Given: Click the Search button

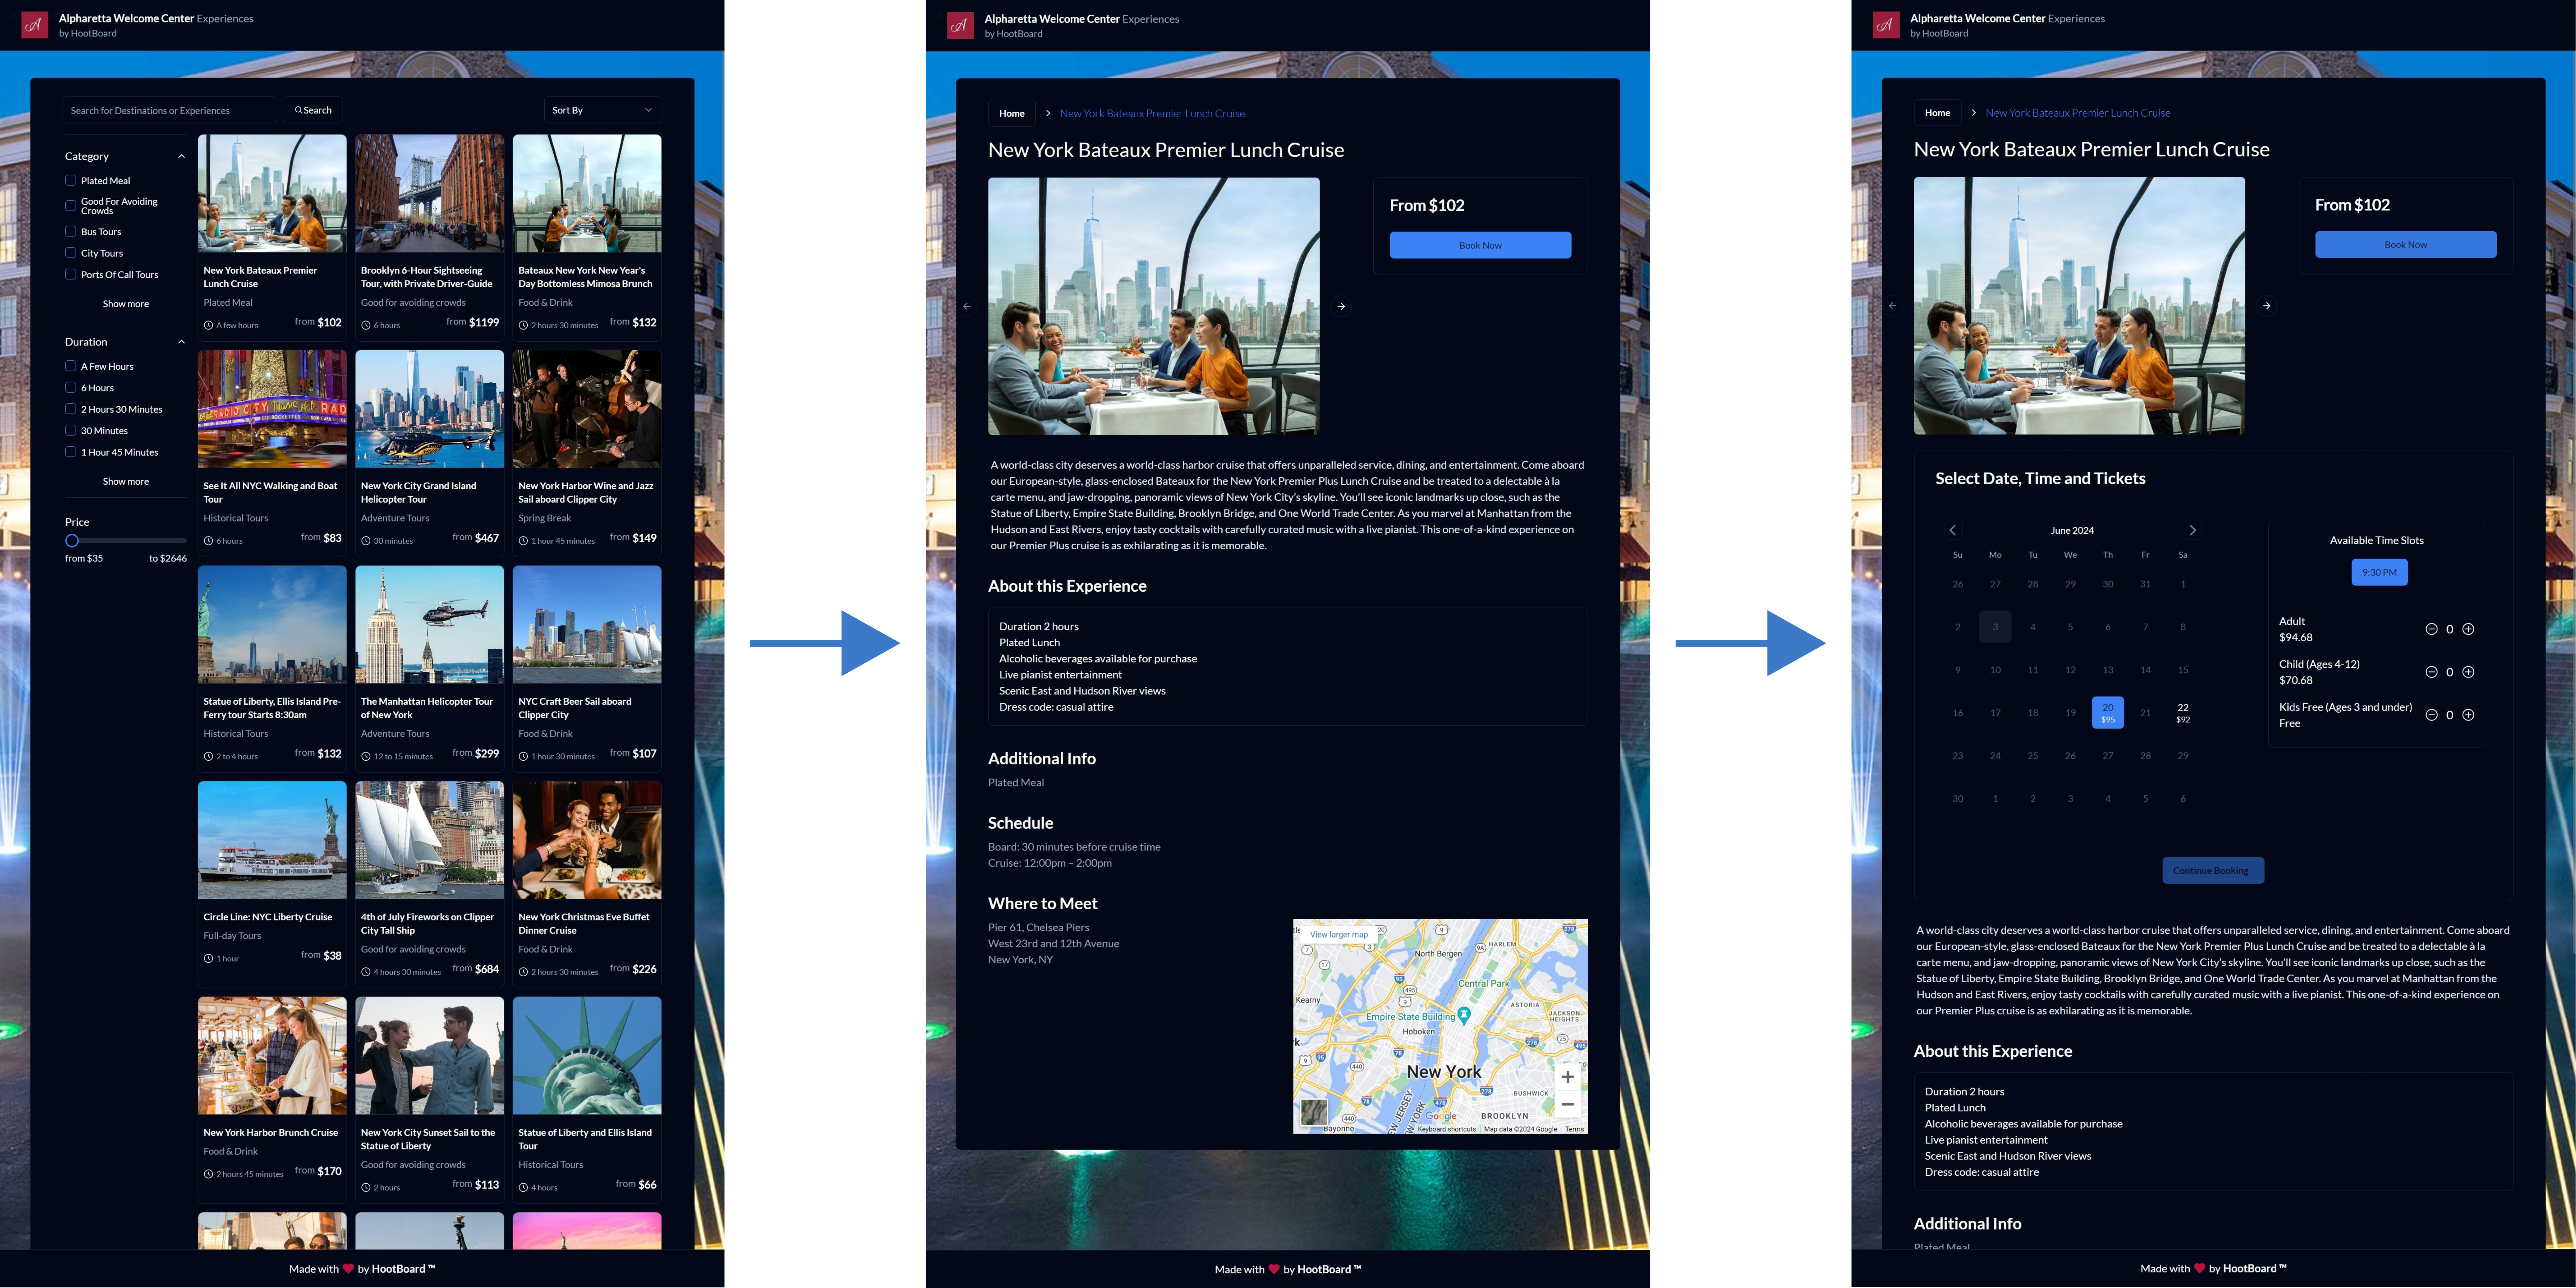Looking at the screenshot, I should pyautogui.click(x=313, y=110).
